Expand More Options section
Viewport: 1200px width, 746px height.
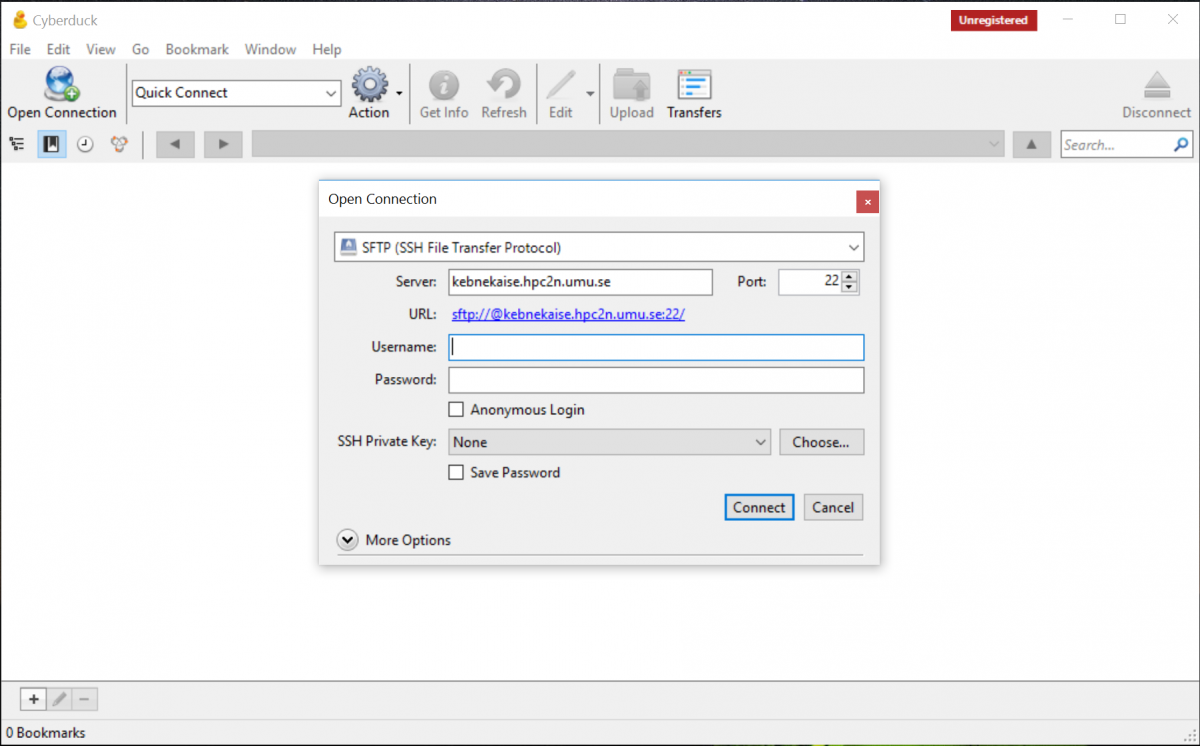[x=348, y=540]
